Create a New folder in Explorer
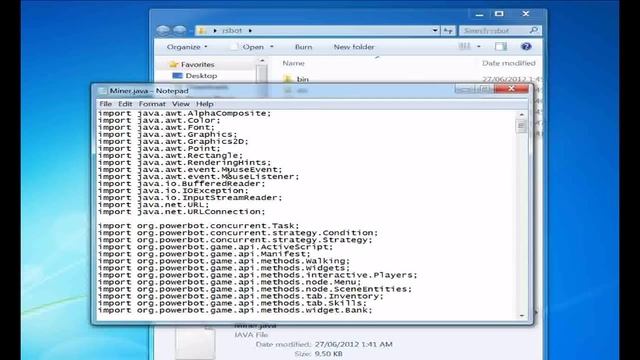This screenshot has width=640, height=360. pyautogui.click(x=354, y=47)
